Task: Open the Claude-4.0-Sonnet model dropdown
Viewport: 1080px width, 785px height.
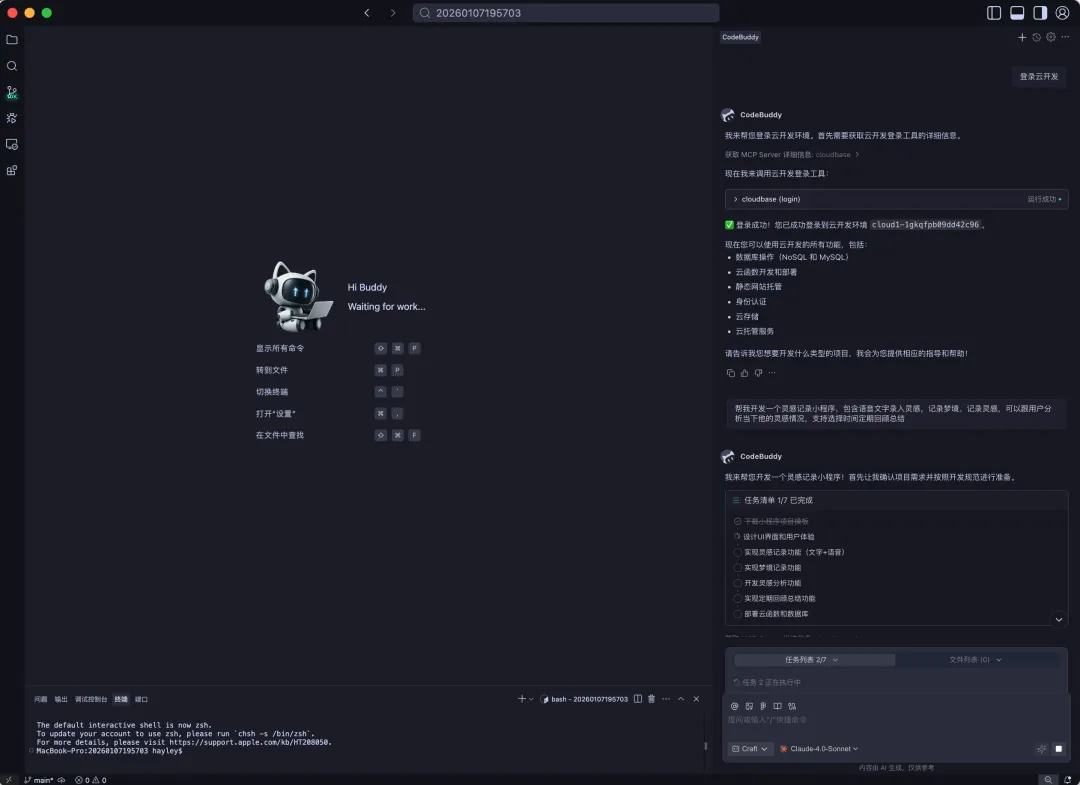Action: [x=819, y=749]
